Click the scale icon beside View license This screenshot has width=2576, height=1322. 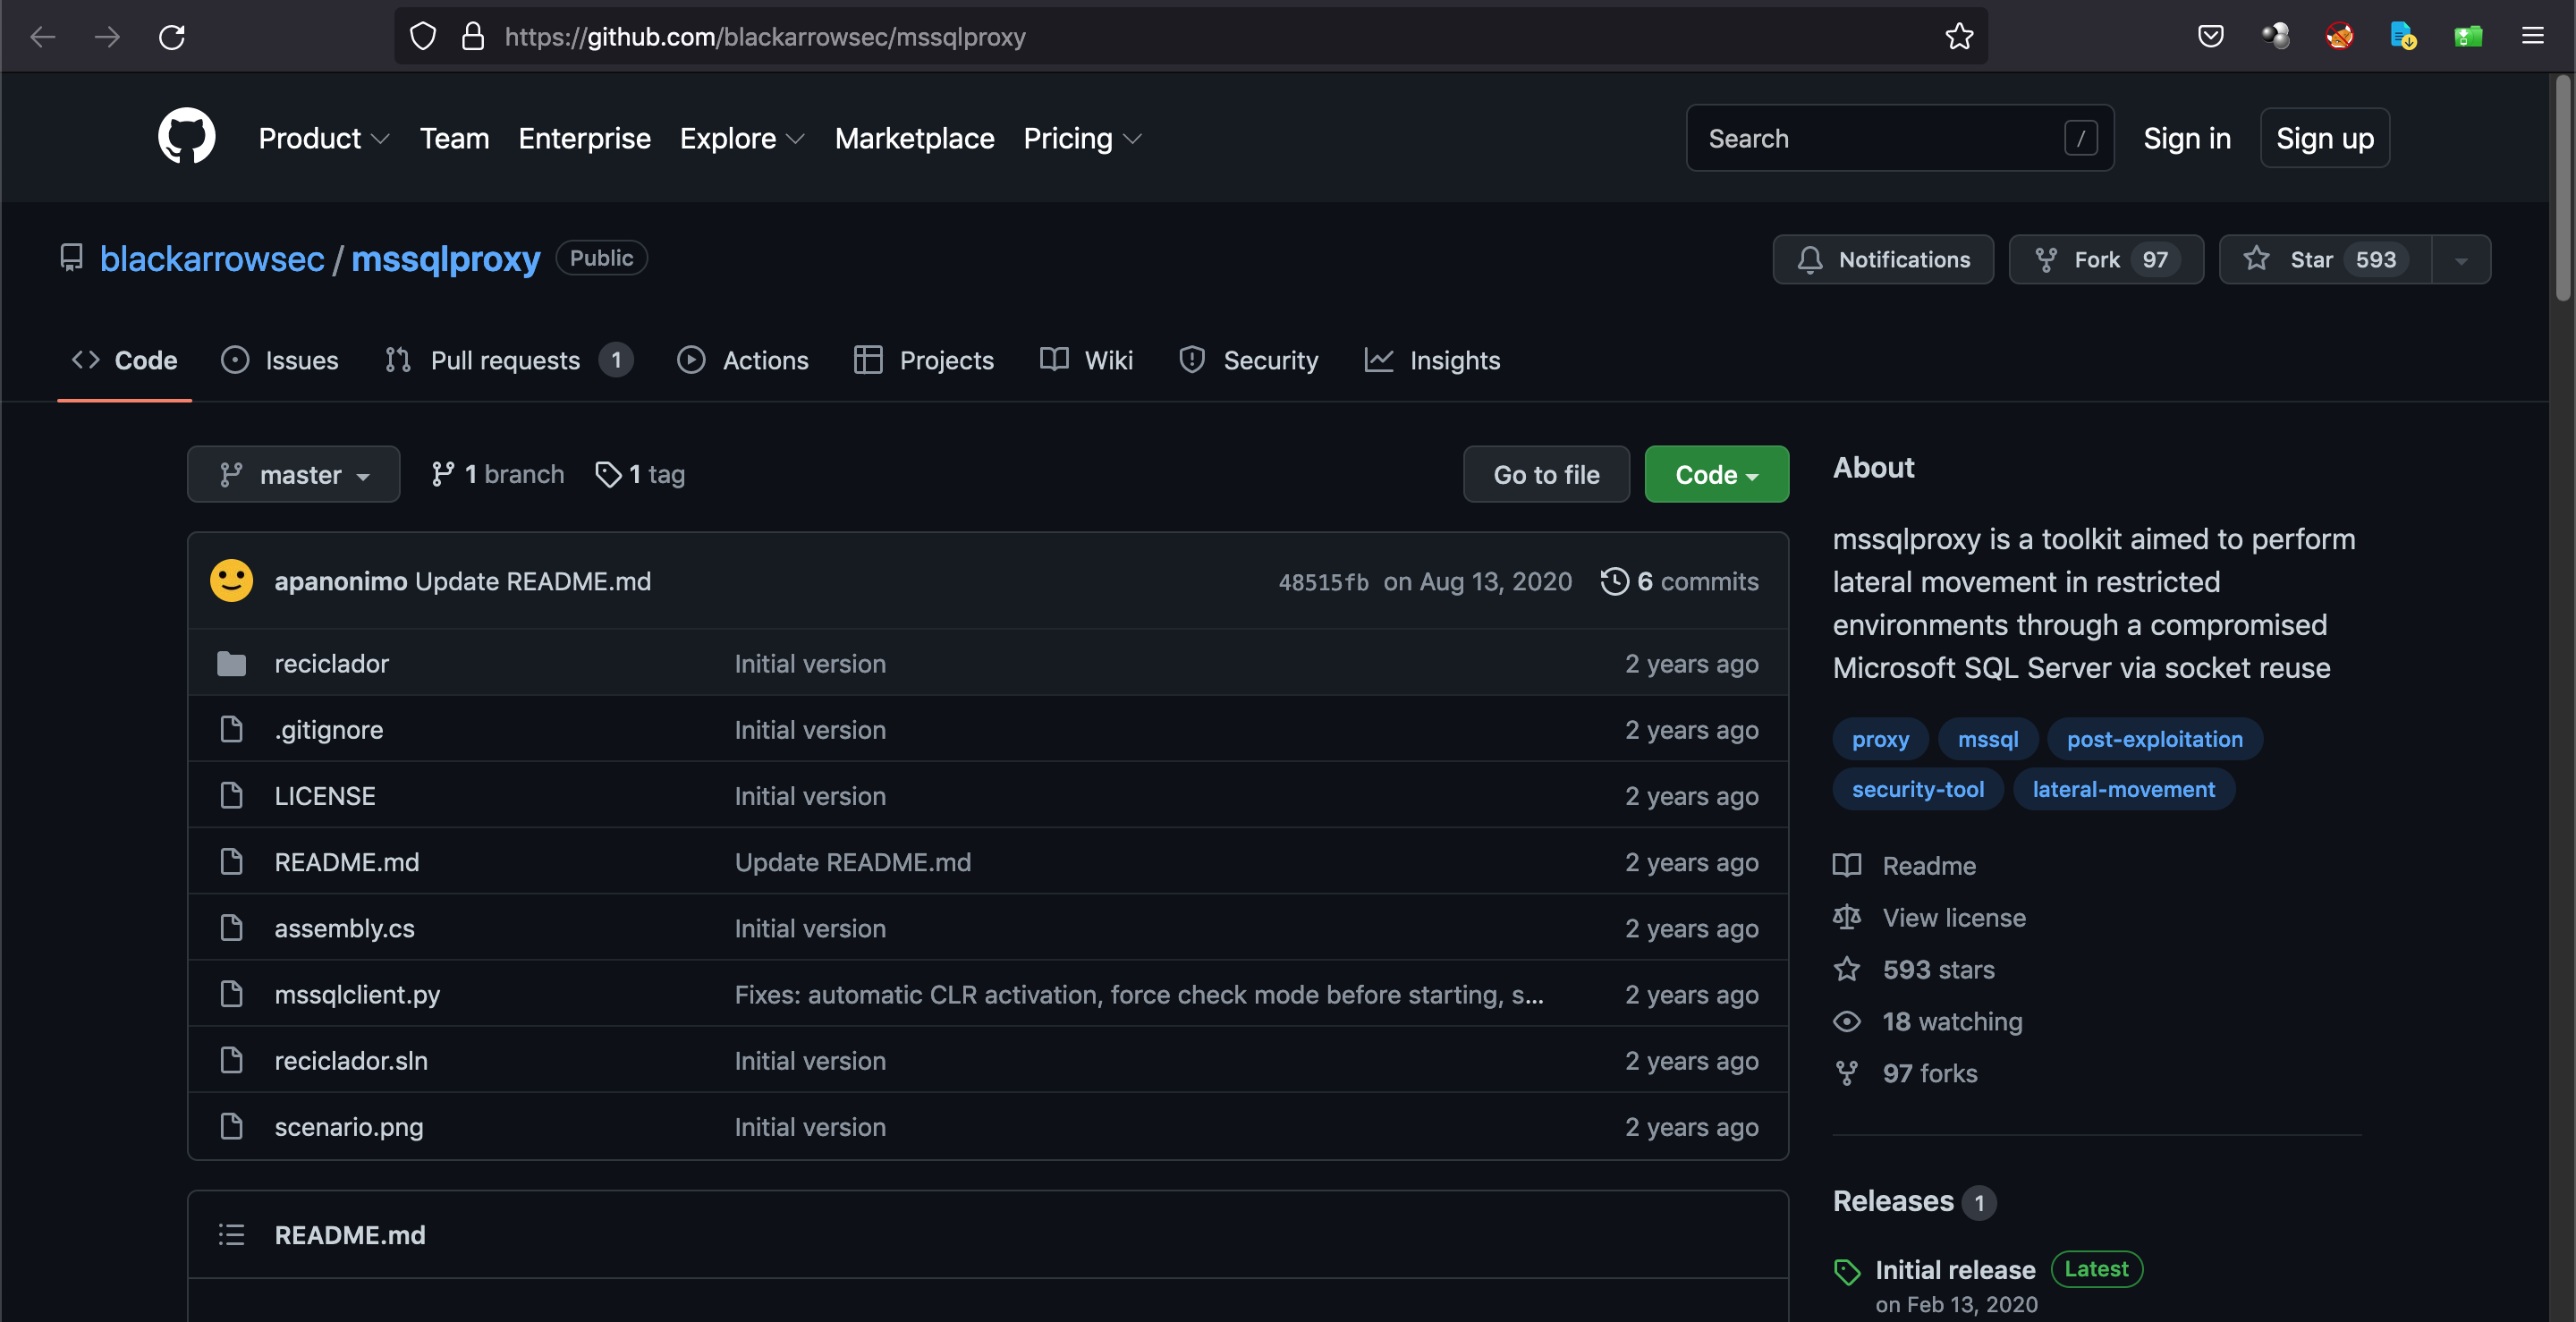1847,917
